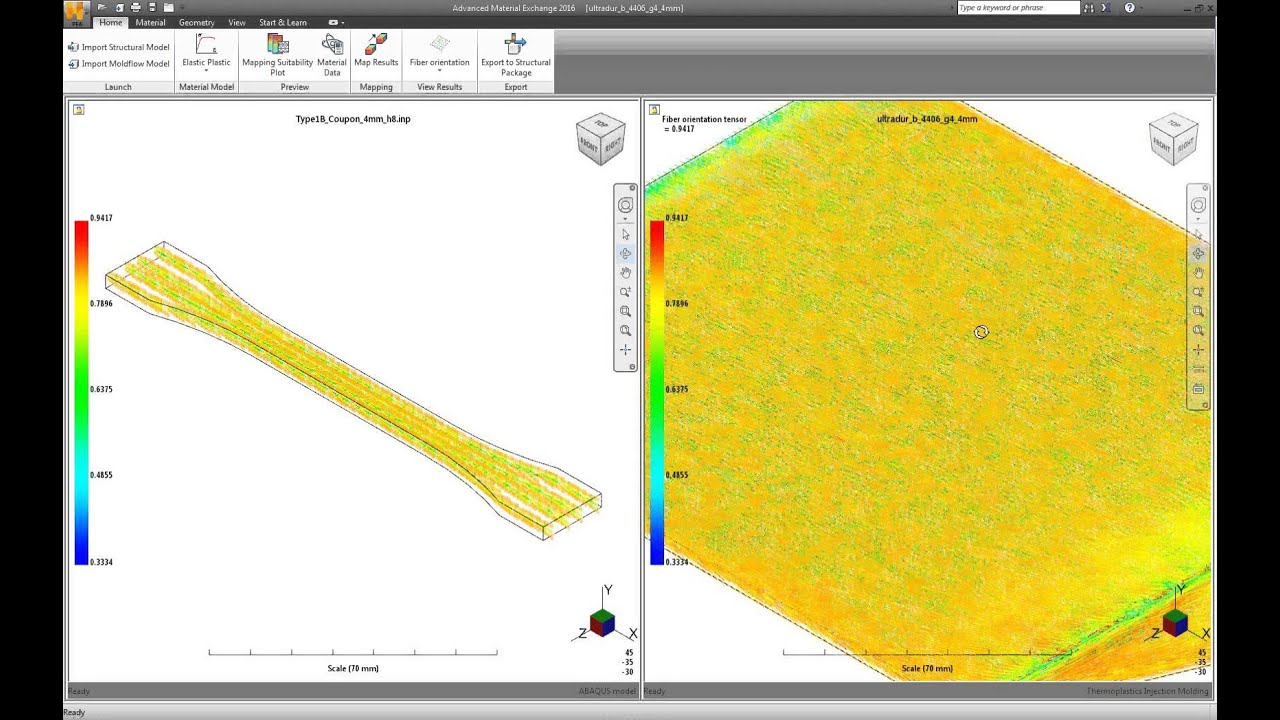Click the binoculars search icon

(x=1089, y=8)
